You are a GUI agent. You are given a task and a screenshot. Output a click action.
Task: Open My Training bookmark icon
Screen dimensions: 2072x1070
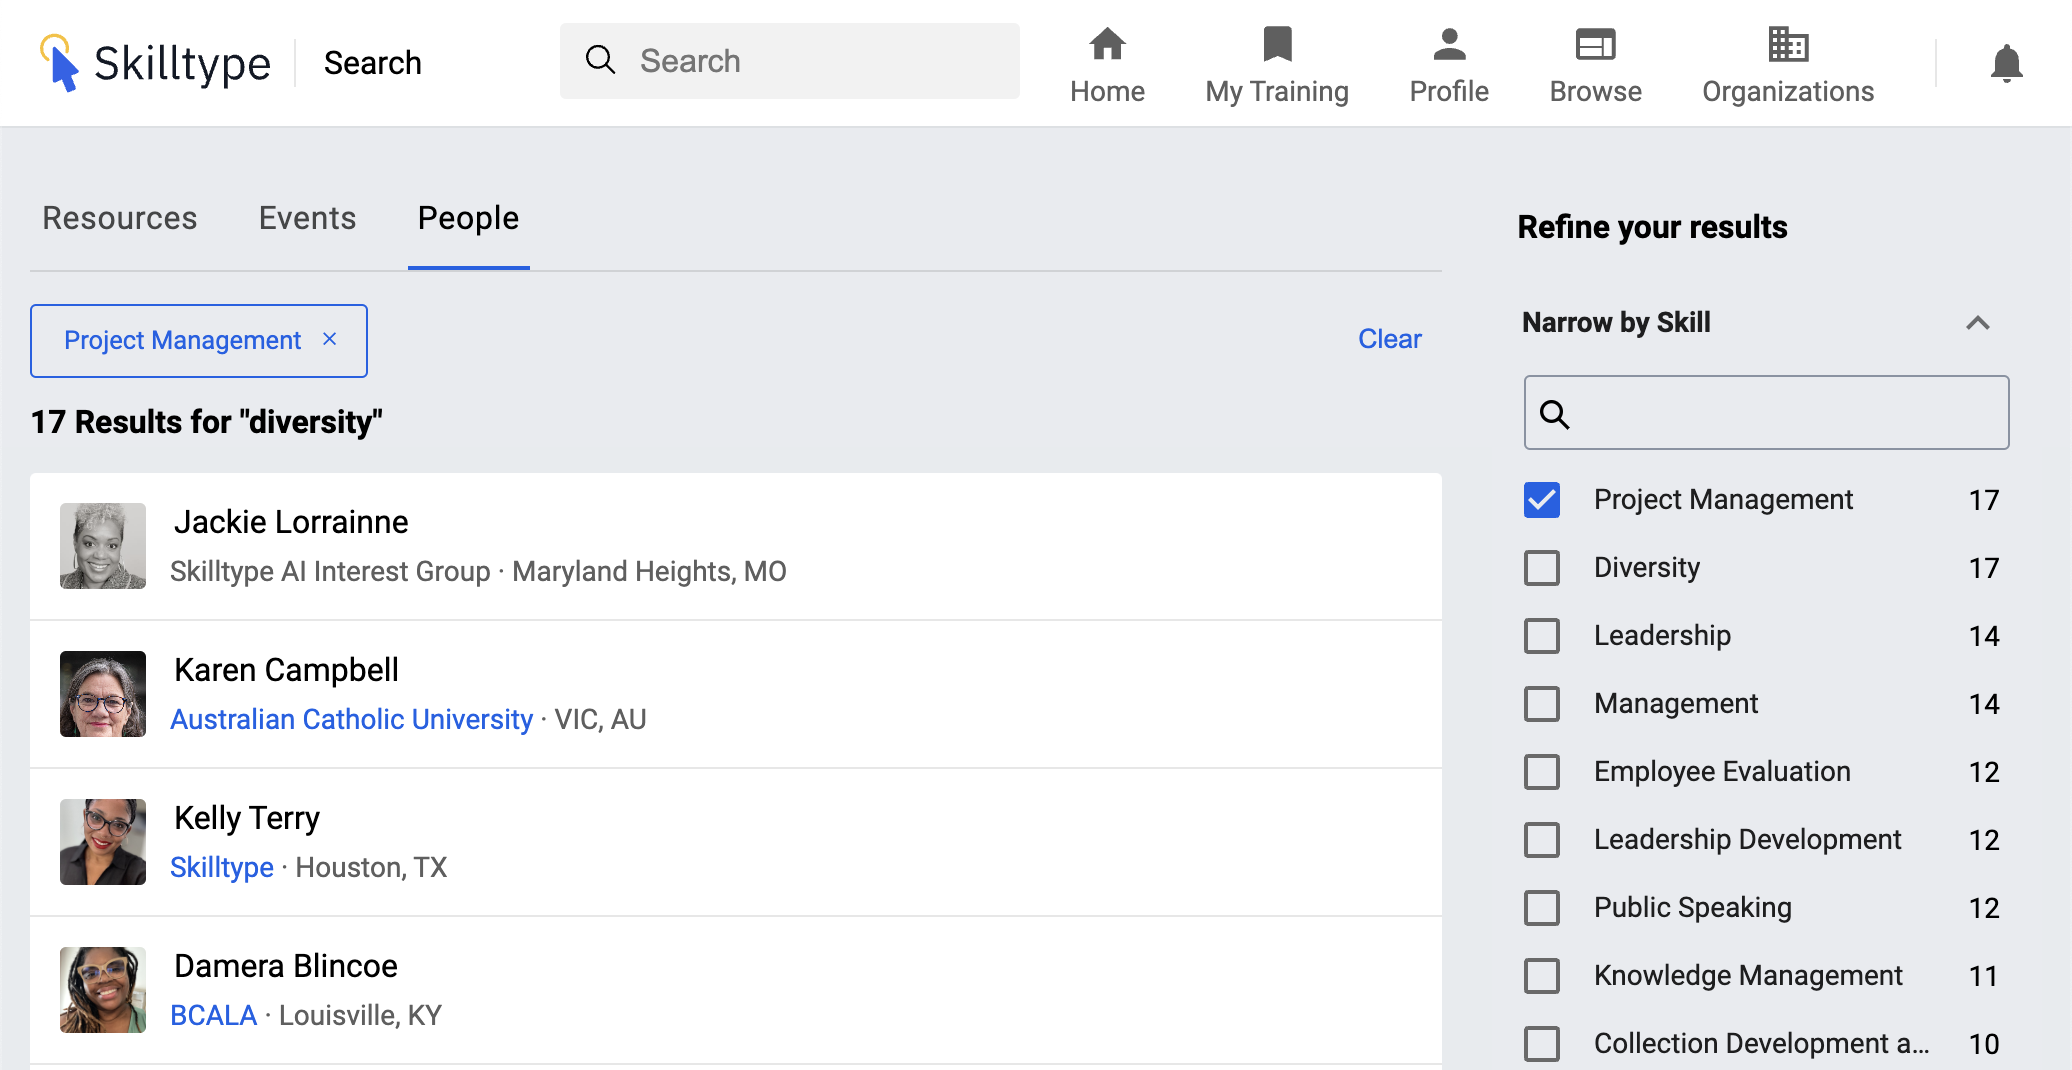1277,45
